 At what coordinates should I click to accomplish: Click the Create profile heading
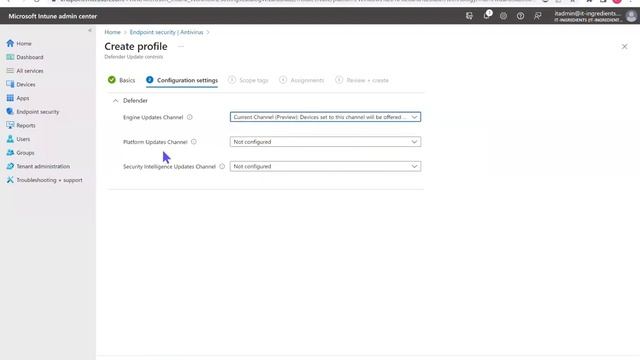(x=136, y=47)
